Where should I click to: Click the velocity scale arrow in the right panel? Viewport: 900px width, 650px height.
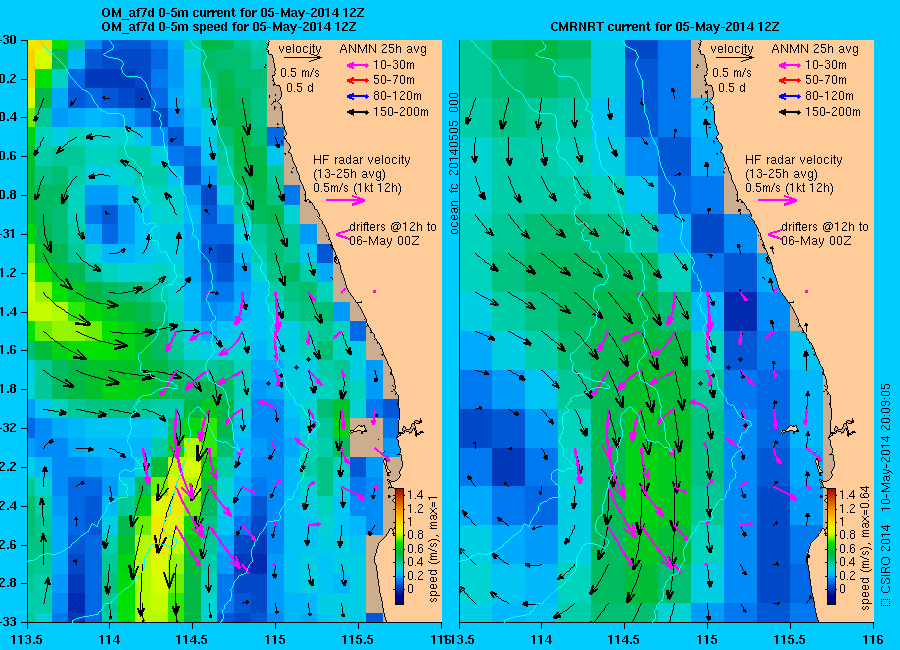(735, 58)
